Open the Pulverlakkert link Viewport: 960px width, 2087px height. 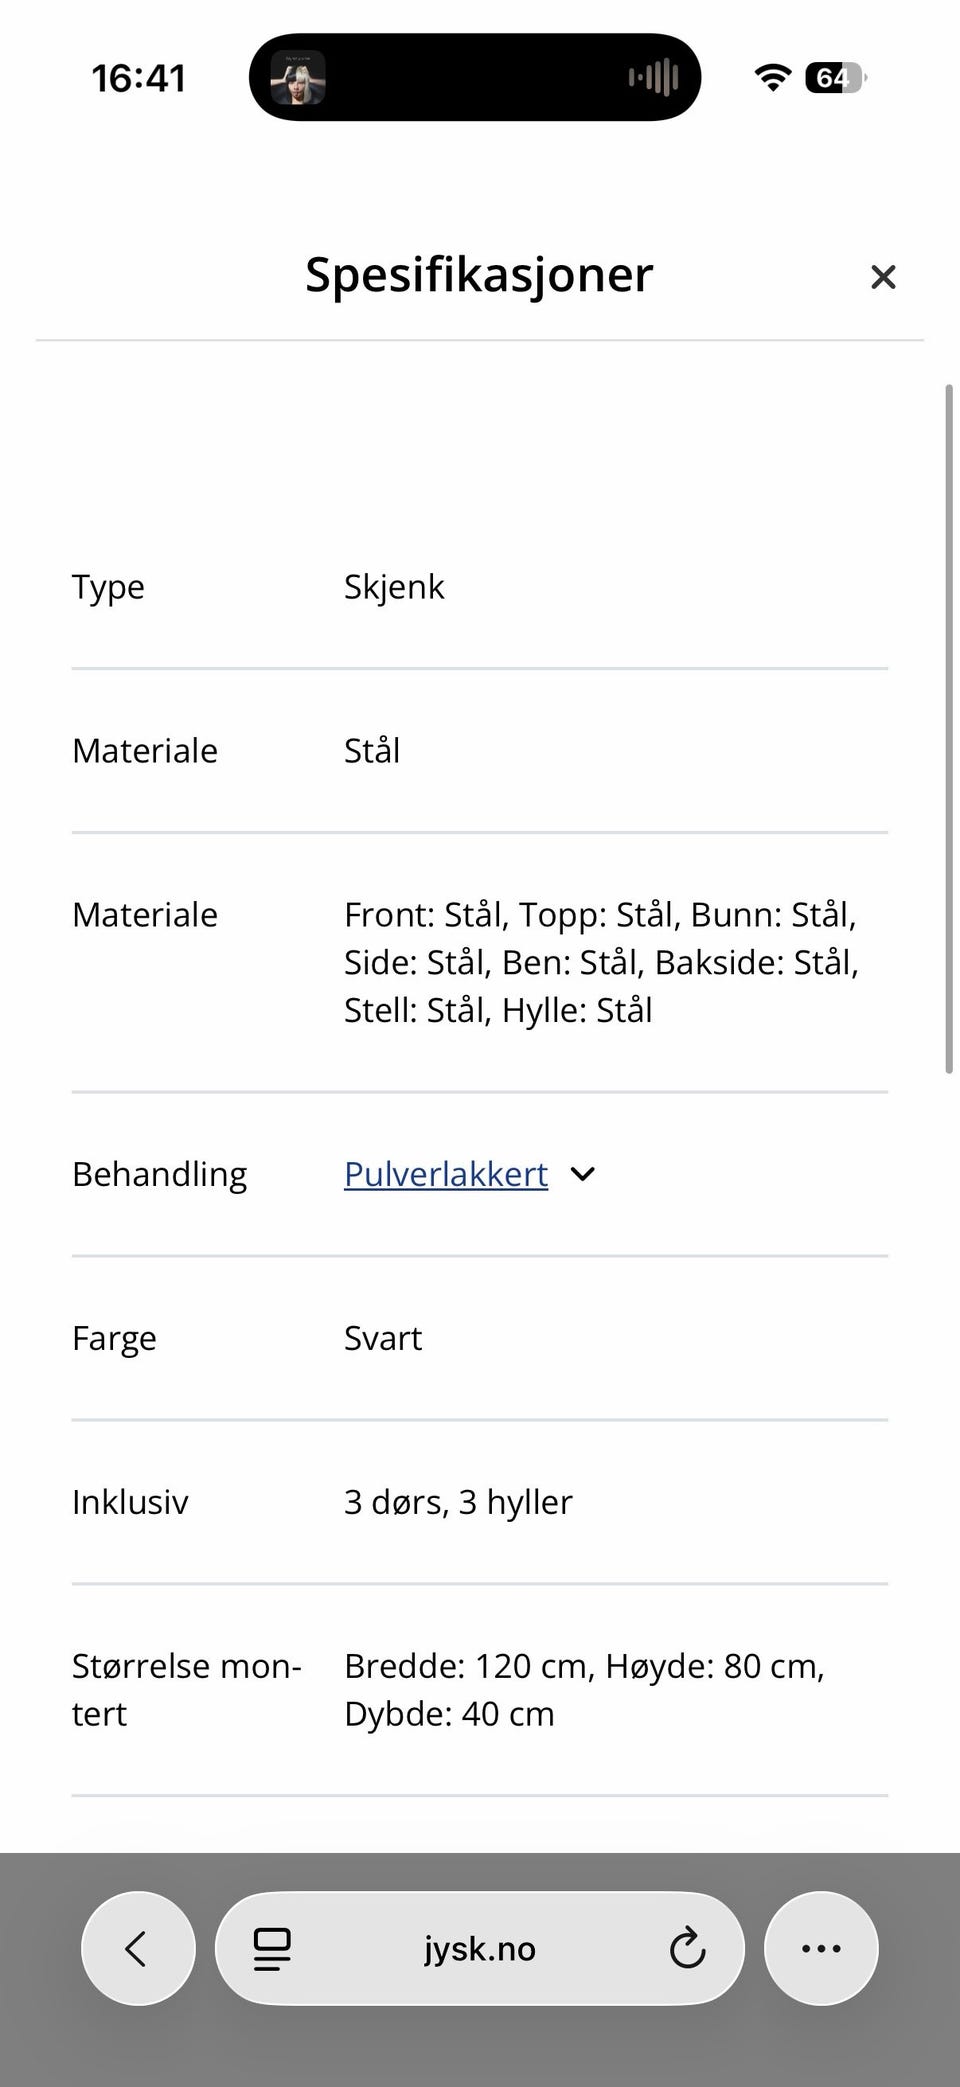[446, 1174]
